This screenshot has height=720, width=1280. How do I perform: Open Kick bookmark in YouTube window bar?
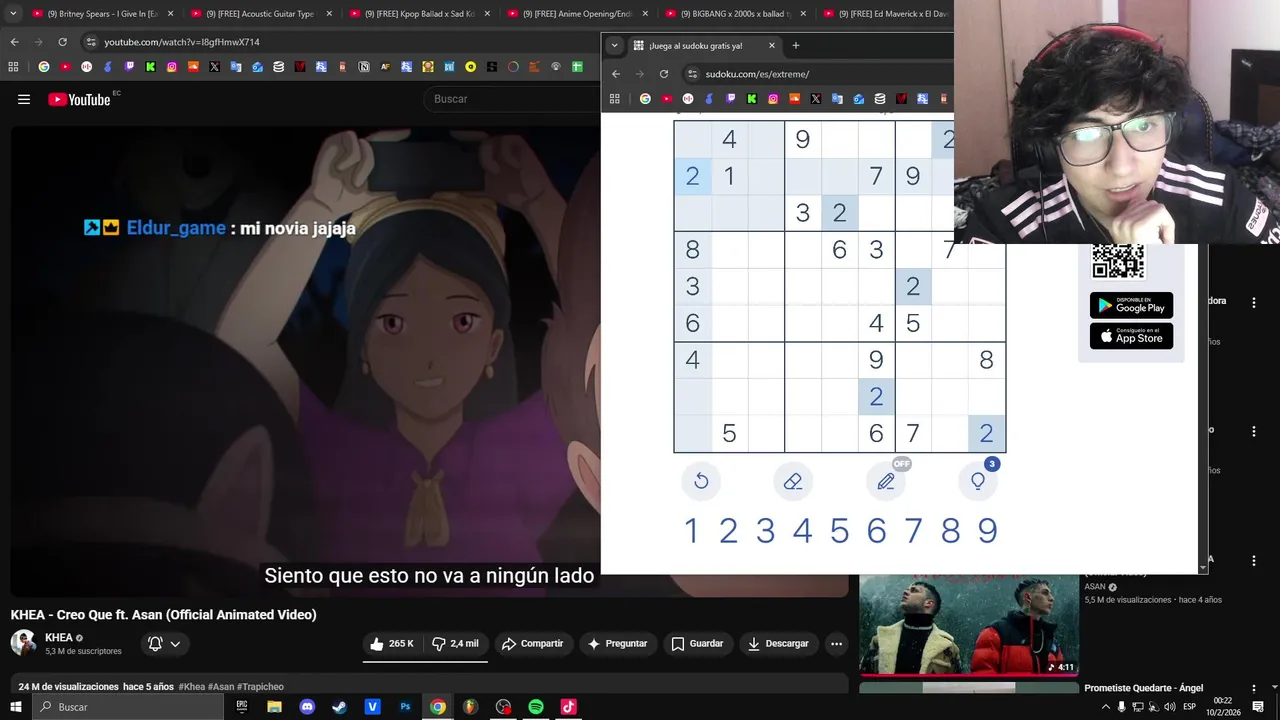tap(150, 67)
